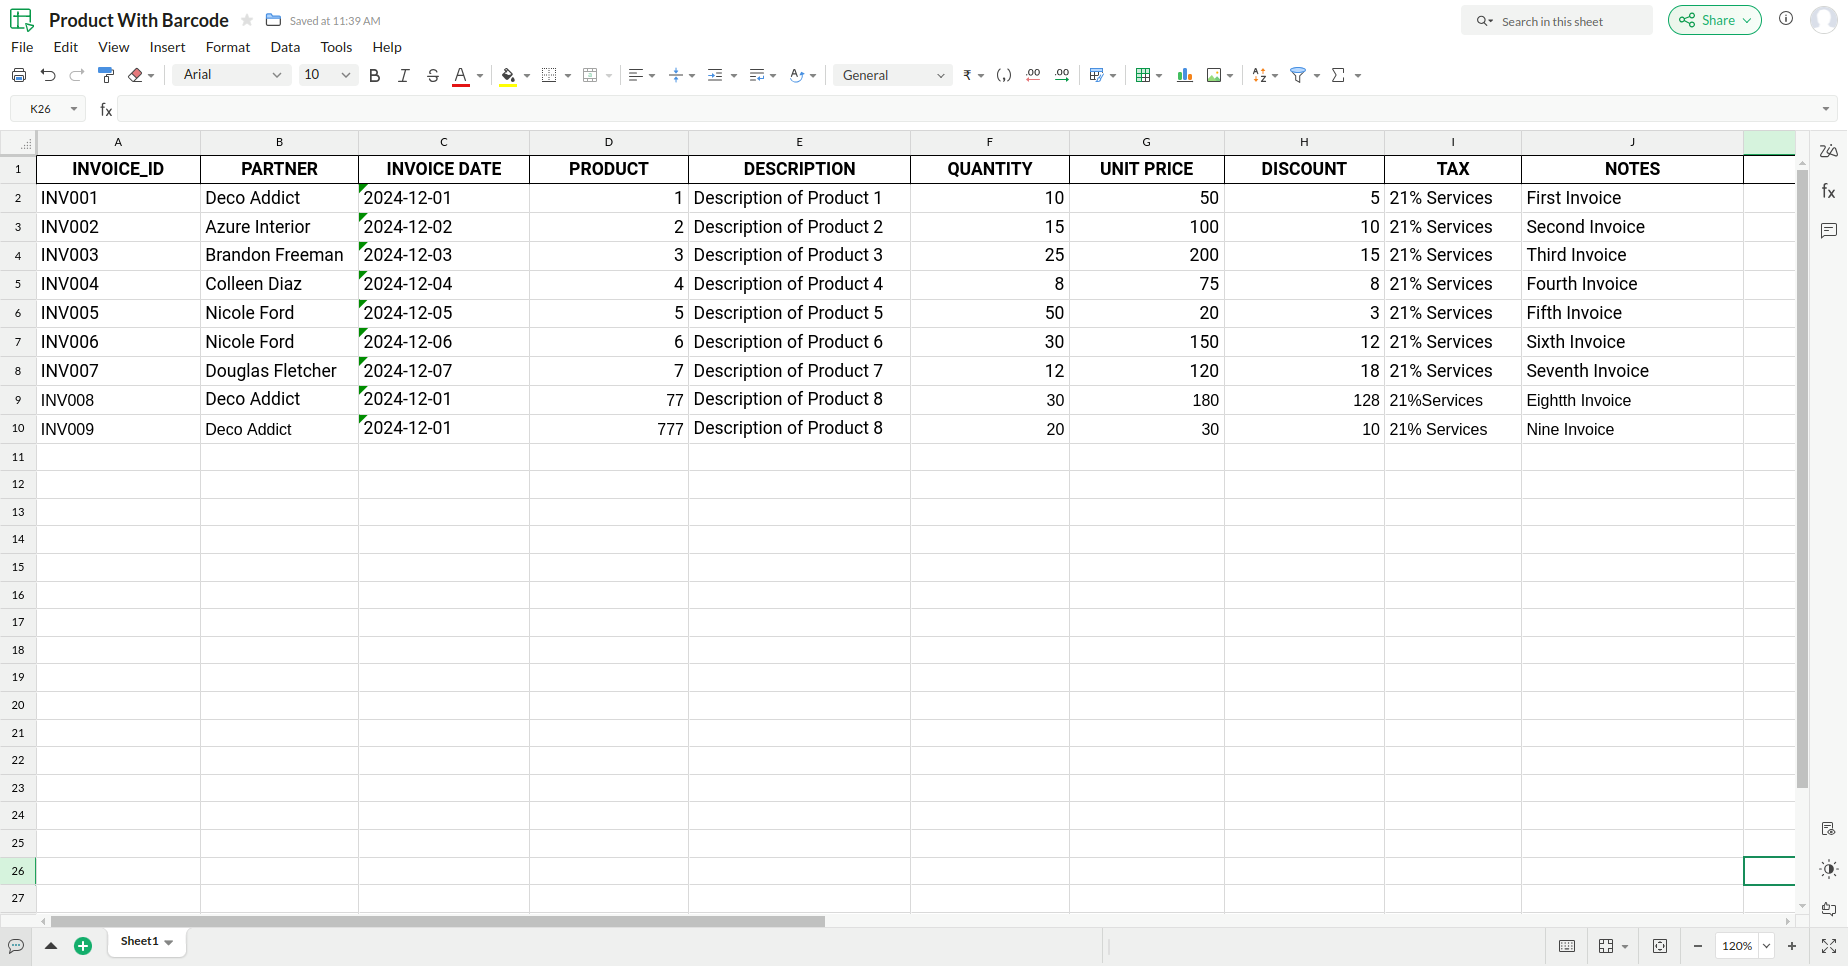The image size is (1848, 966).
Task: Open the fill color dropdown arrow
Action: click(527, 76)
